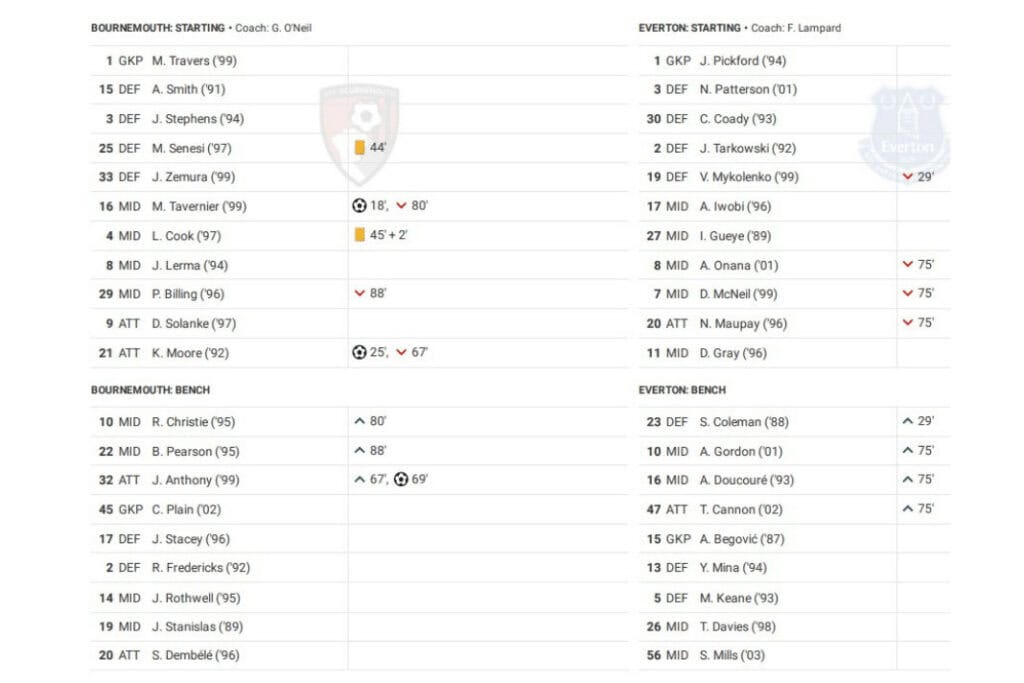This screenshot has height=683, width=1024.
Task: Click the red substitution arrow for V. Mykolenko
Action: click(x=908, y=177)
